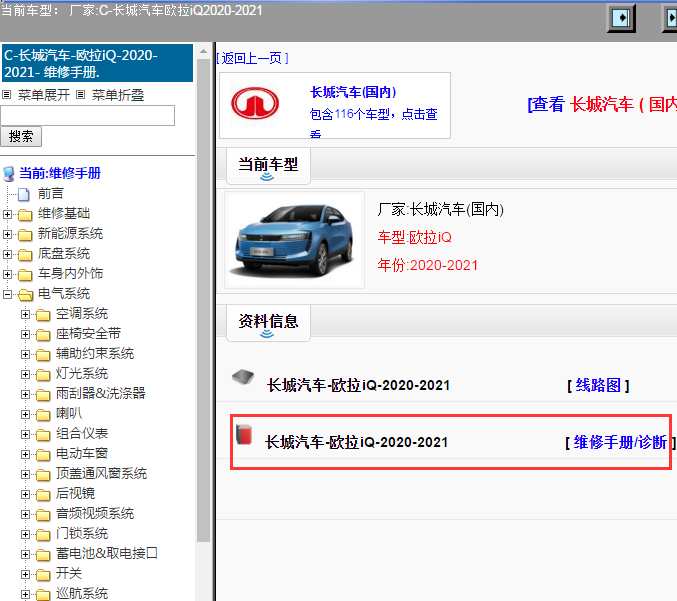Expand the 蓄电池&取电接口 tree node
Screen dimensions: 677x601
[x=25, y=554]
